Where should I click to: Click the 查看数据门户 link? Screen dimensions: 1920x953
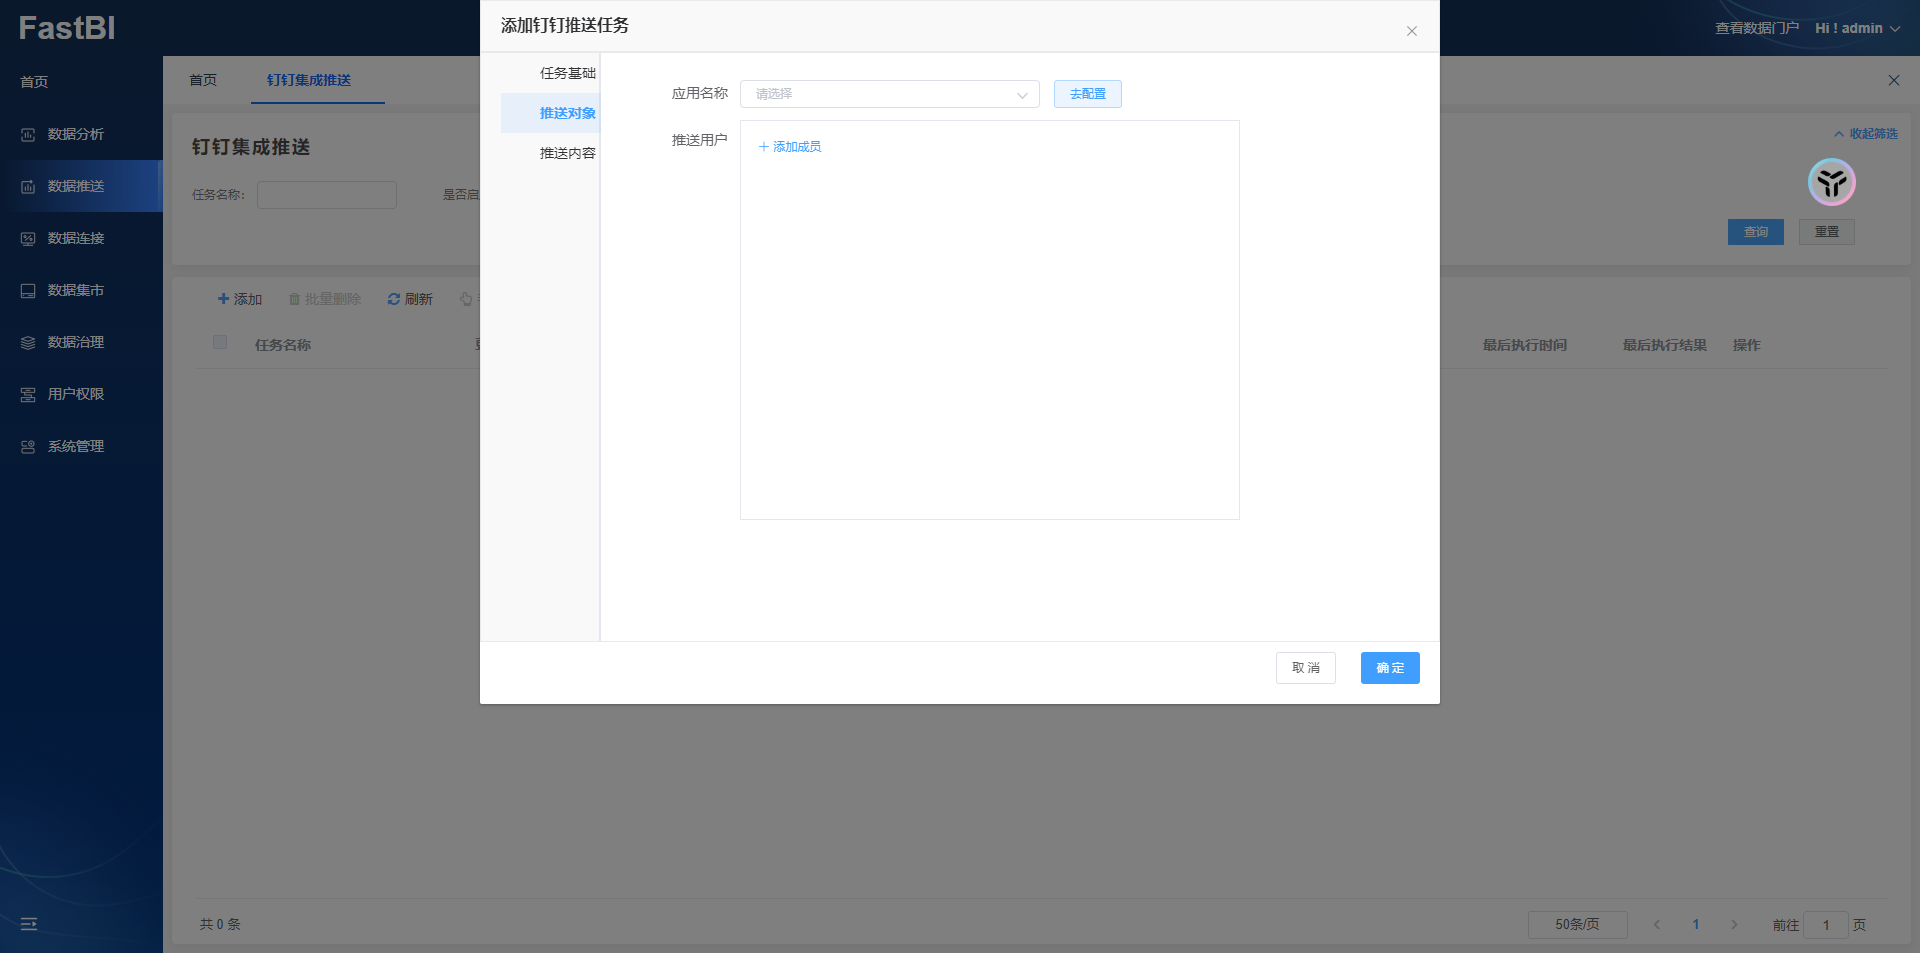[x=1757, y=28]
